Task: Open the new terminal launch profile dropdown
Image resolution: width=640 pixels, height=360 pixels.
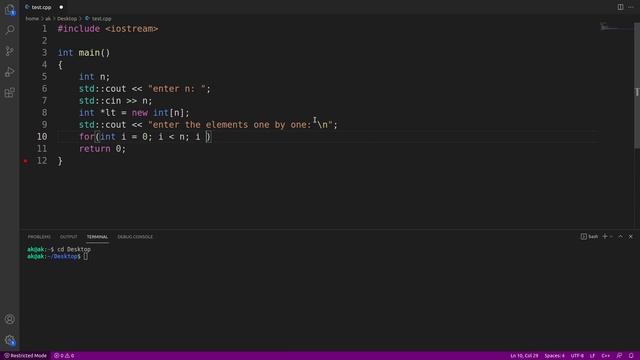Action: coord(611,237)
